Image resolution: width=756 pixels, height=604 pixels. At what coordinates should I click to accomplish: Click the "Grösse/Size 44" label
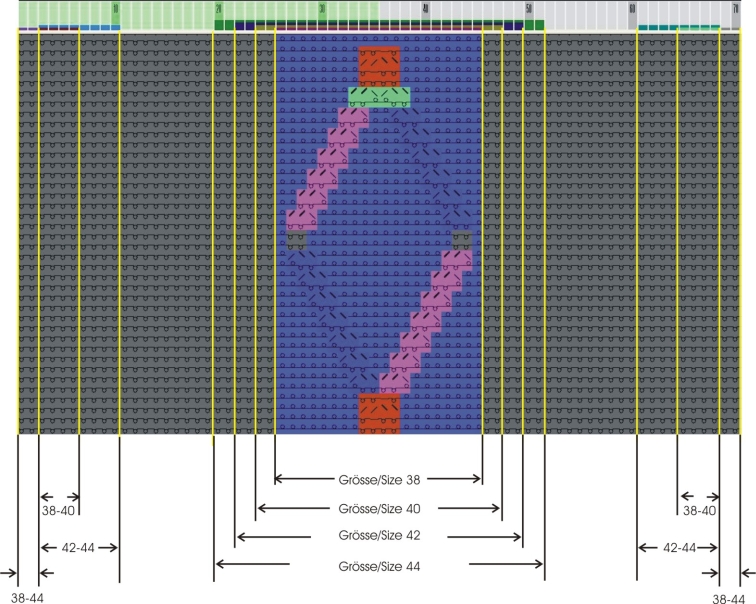coord(379,564)
